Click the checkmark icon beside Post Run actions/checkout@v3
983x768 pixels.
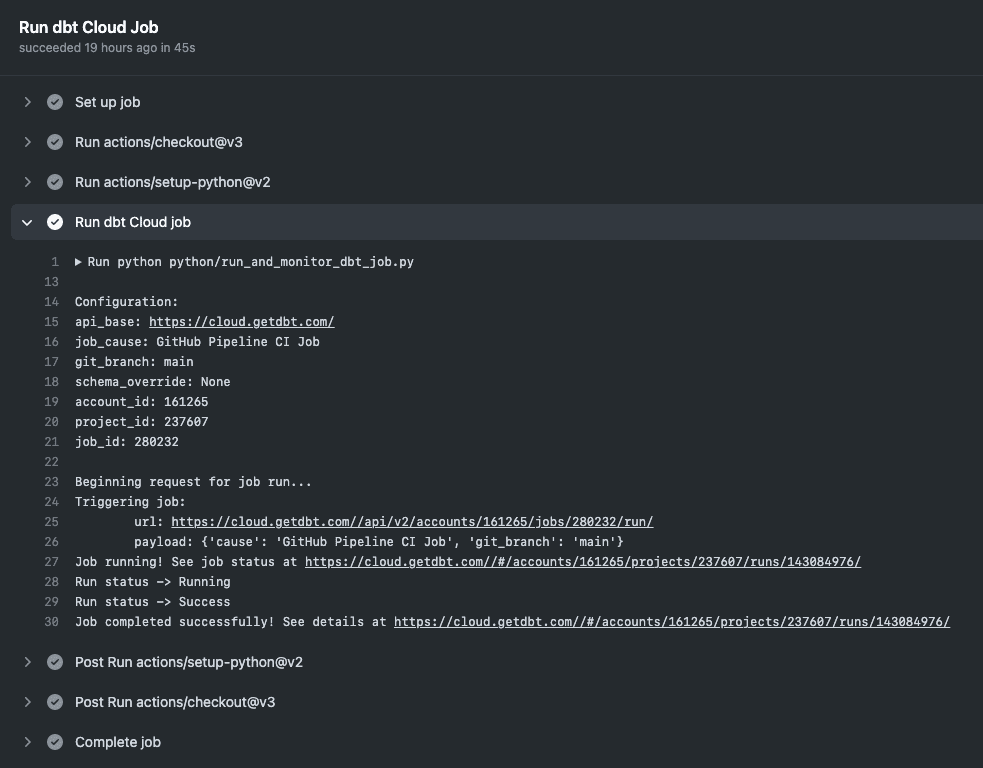[x=55, y=702]
